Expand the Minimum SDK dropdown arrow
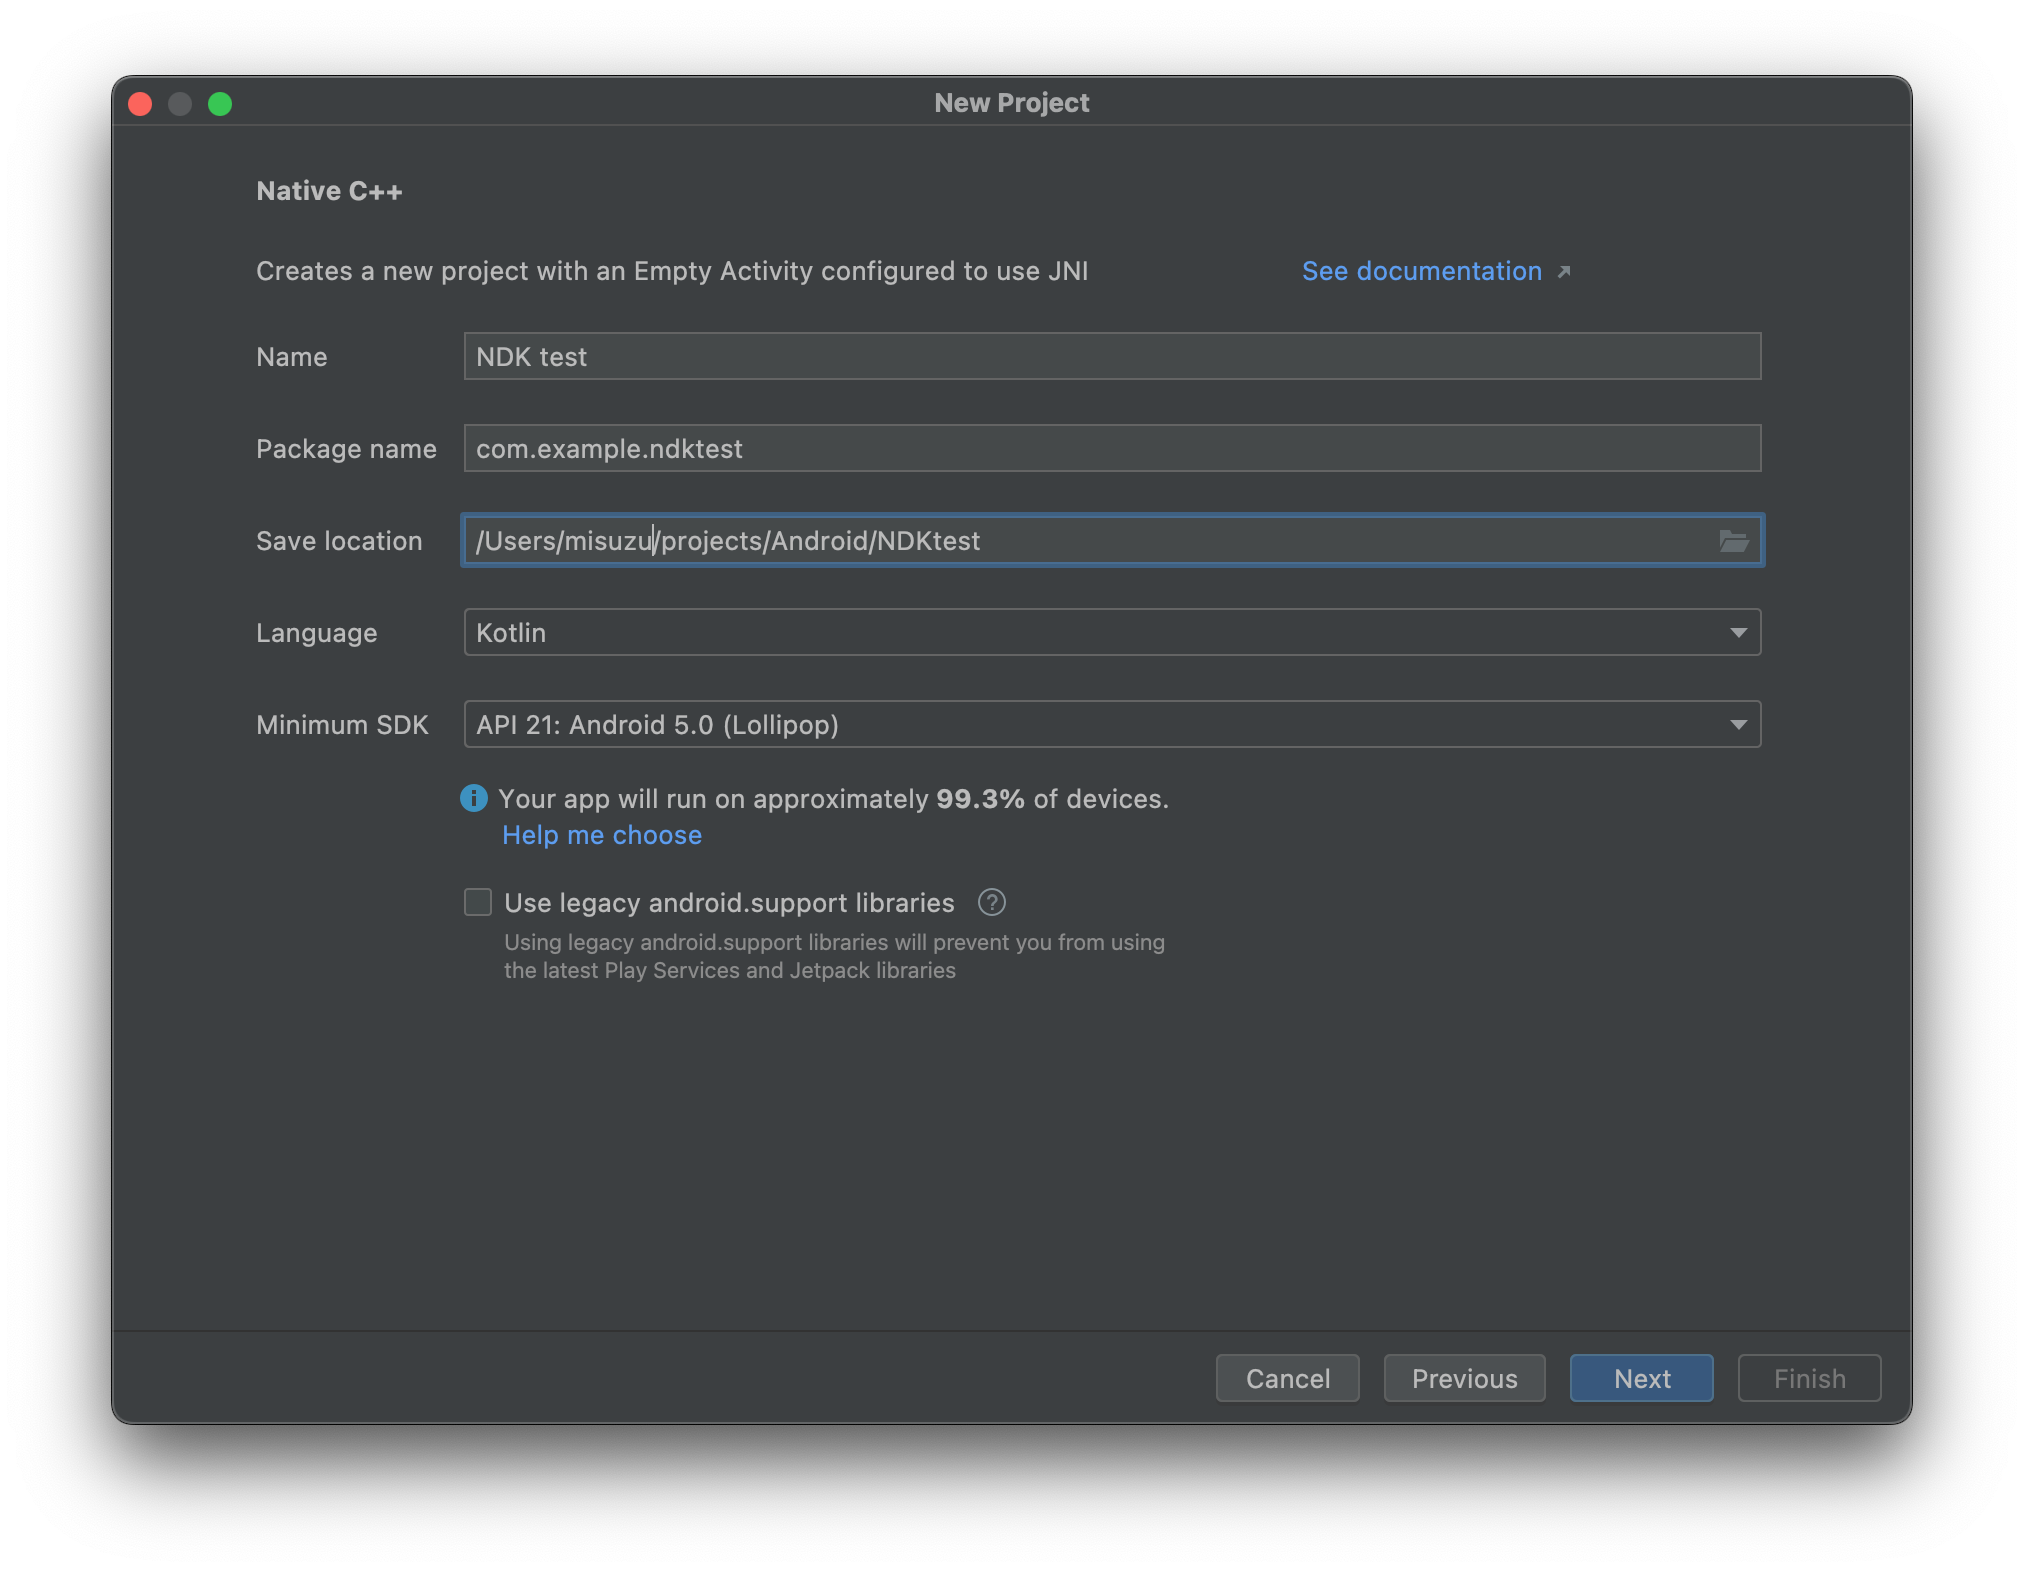The width and height of the screenshot is (2024, 1572). [x=1738, y=725]
